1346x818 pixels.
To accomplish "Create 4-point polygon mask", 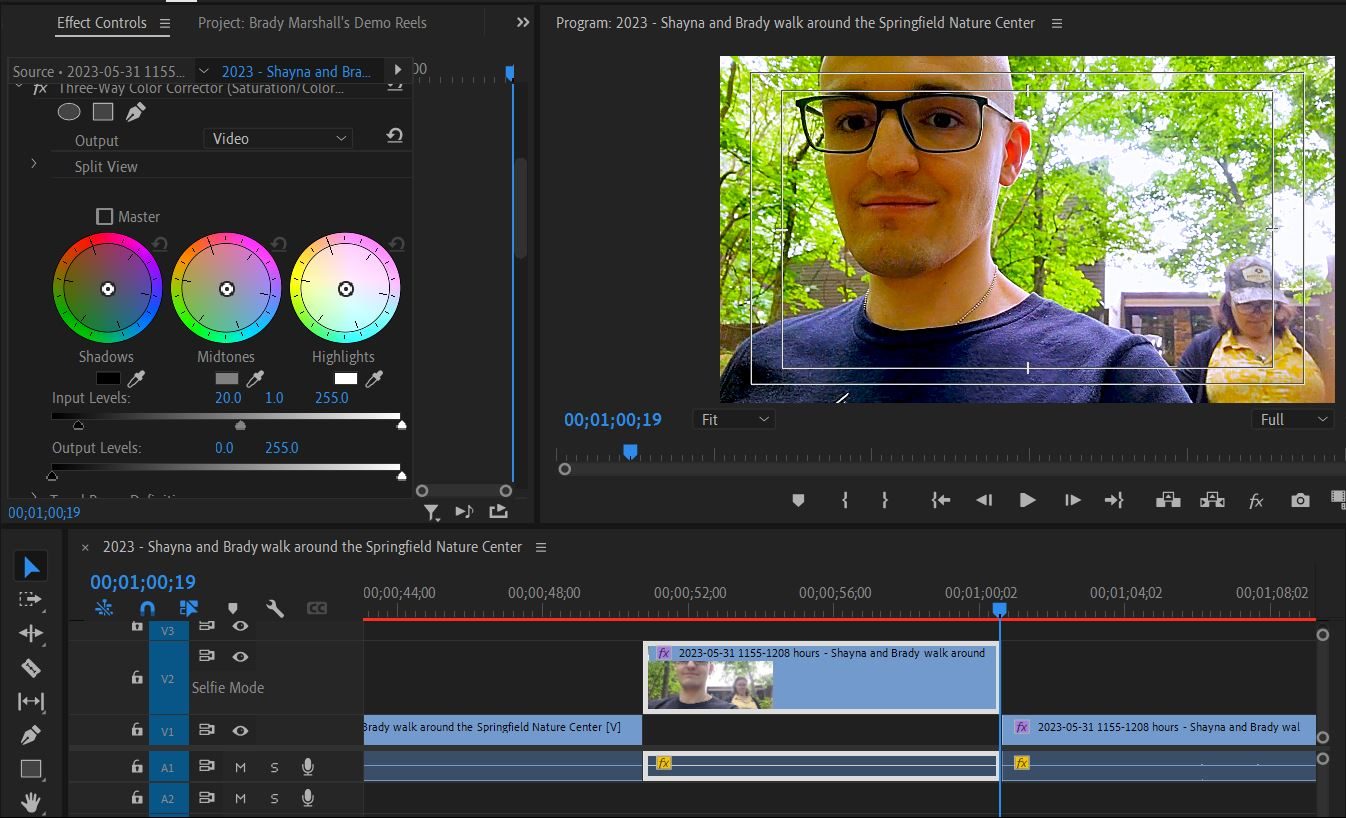I will click(x=103, y=112).
